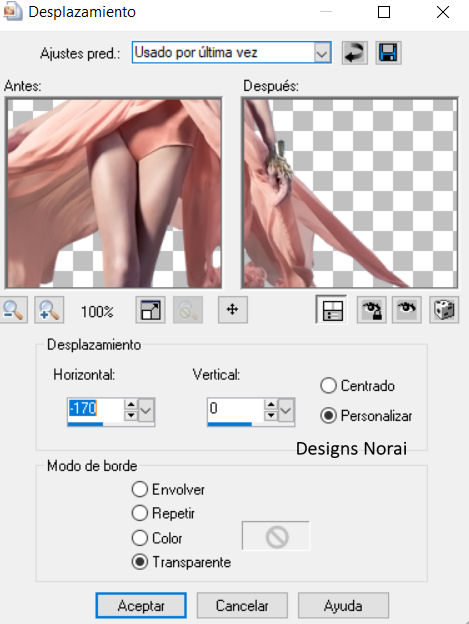Image resolution: width=469 pixels, height=624 pixels.
Task: Save preset with floppy disk icon
Action: pos(388,53)
